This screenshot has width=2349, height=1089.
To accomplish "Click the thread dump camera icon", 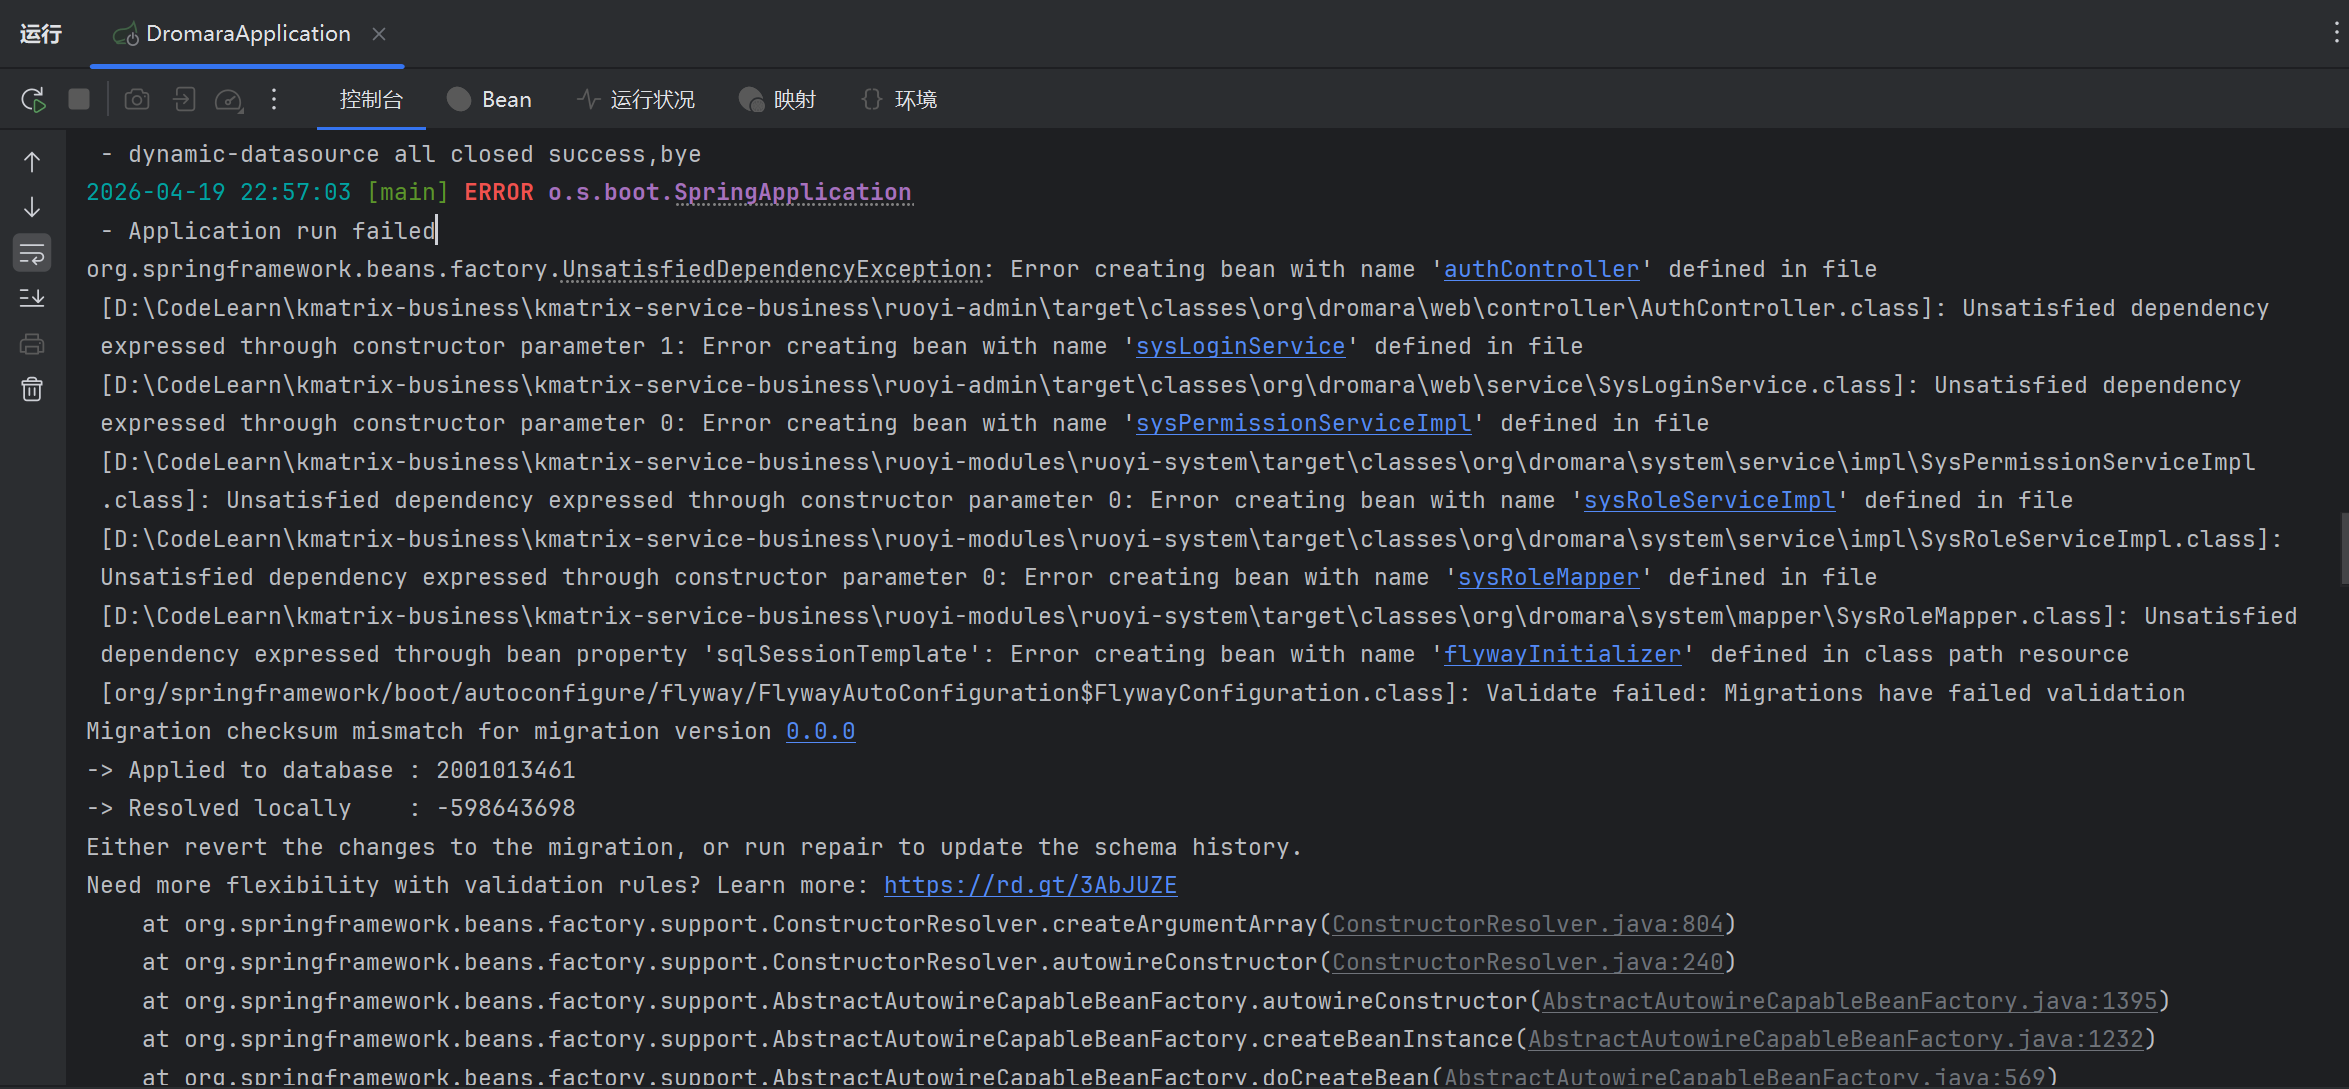I will (137, 100).
